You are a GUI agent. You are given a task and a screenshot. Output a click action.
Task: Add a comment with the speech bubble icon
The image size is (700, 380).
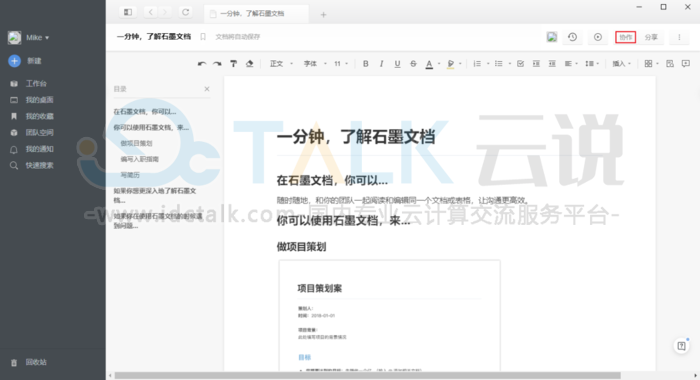pyautogui.click(x=686, y=64)
